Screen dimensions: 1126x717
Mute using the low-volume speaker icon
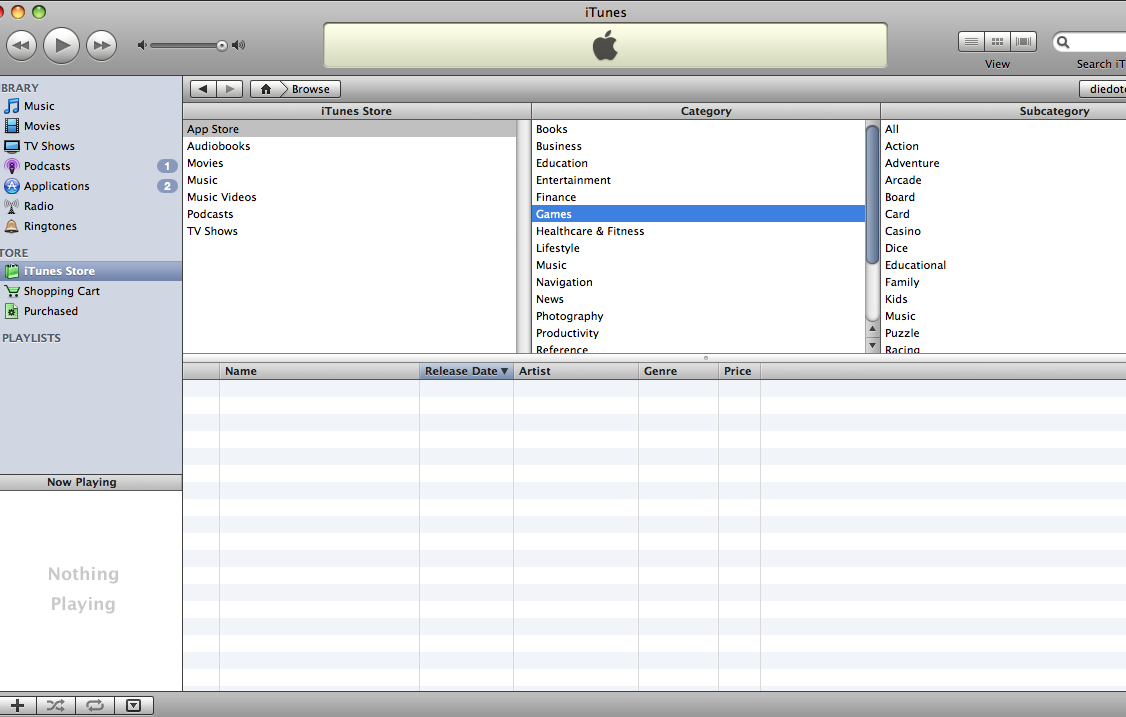[x=142, y=45]
